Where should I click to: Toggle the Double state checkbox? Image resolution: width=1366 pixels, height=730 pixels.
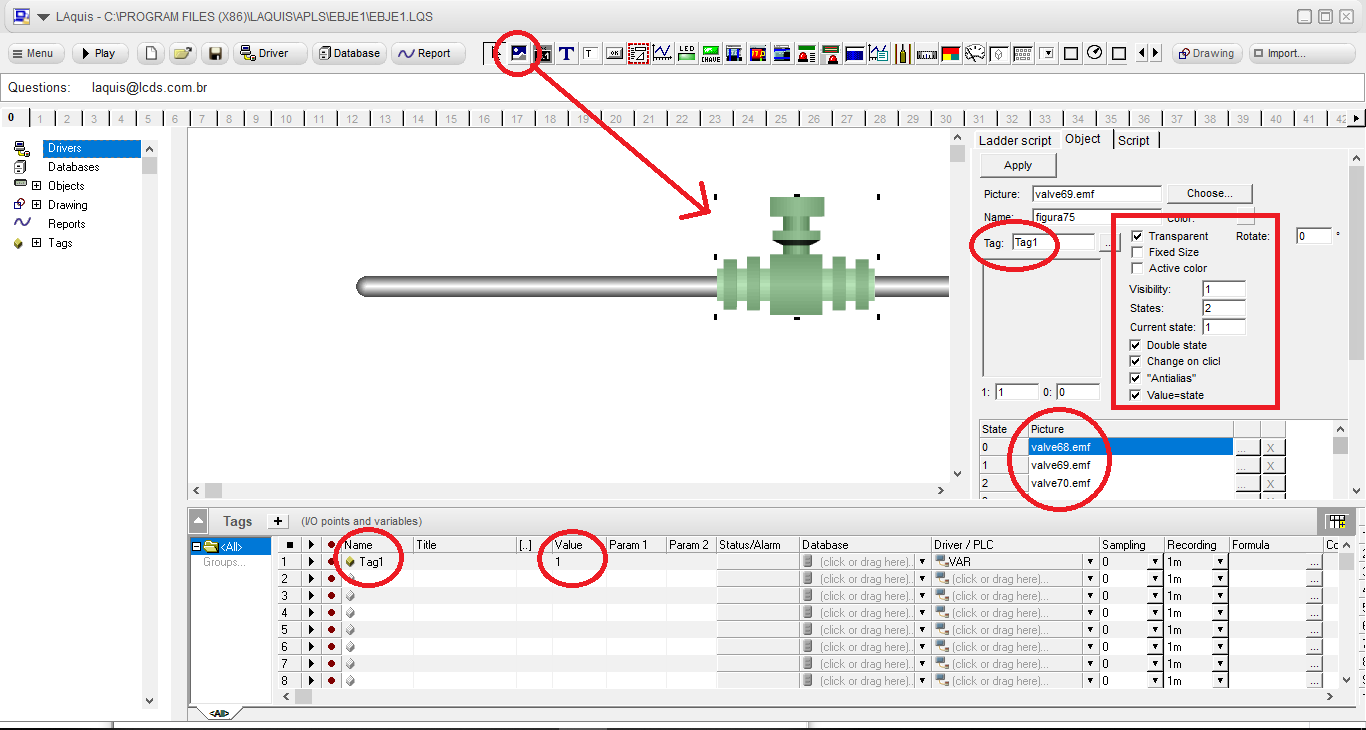click(x=1135, y=345)
